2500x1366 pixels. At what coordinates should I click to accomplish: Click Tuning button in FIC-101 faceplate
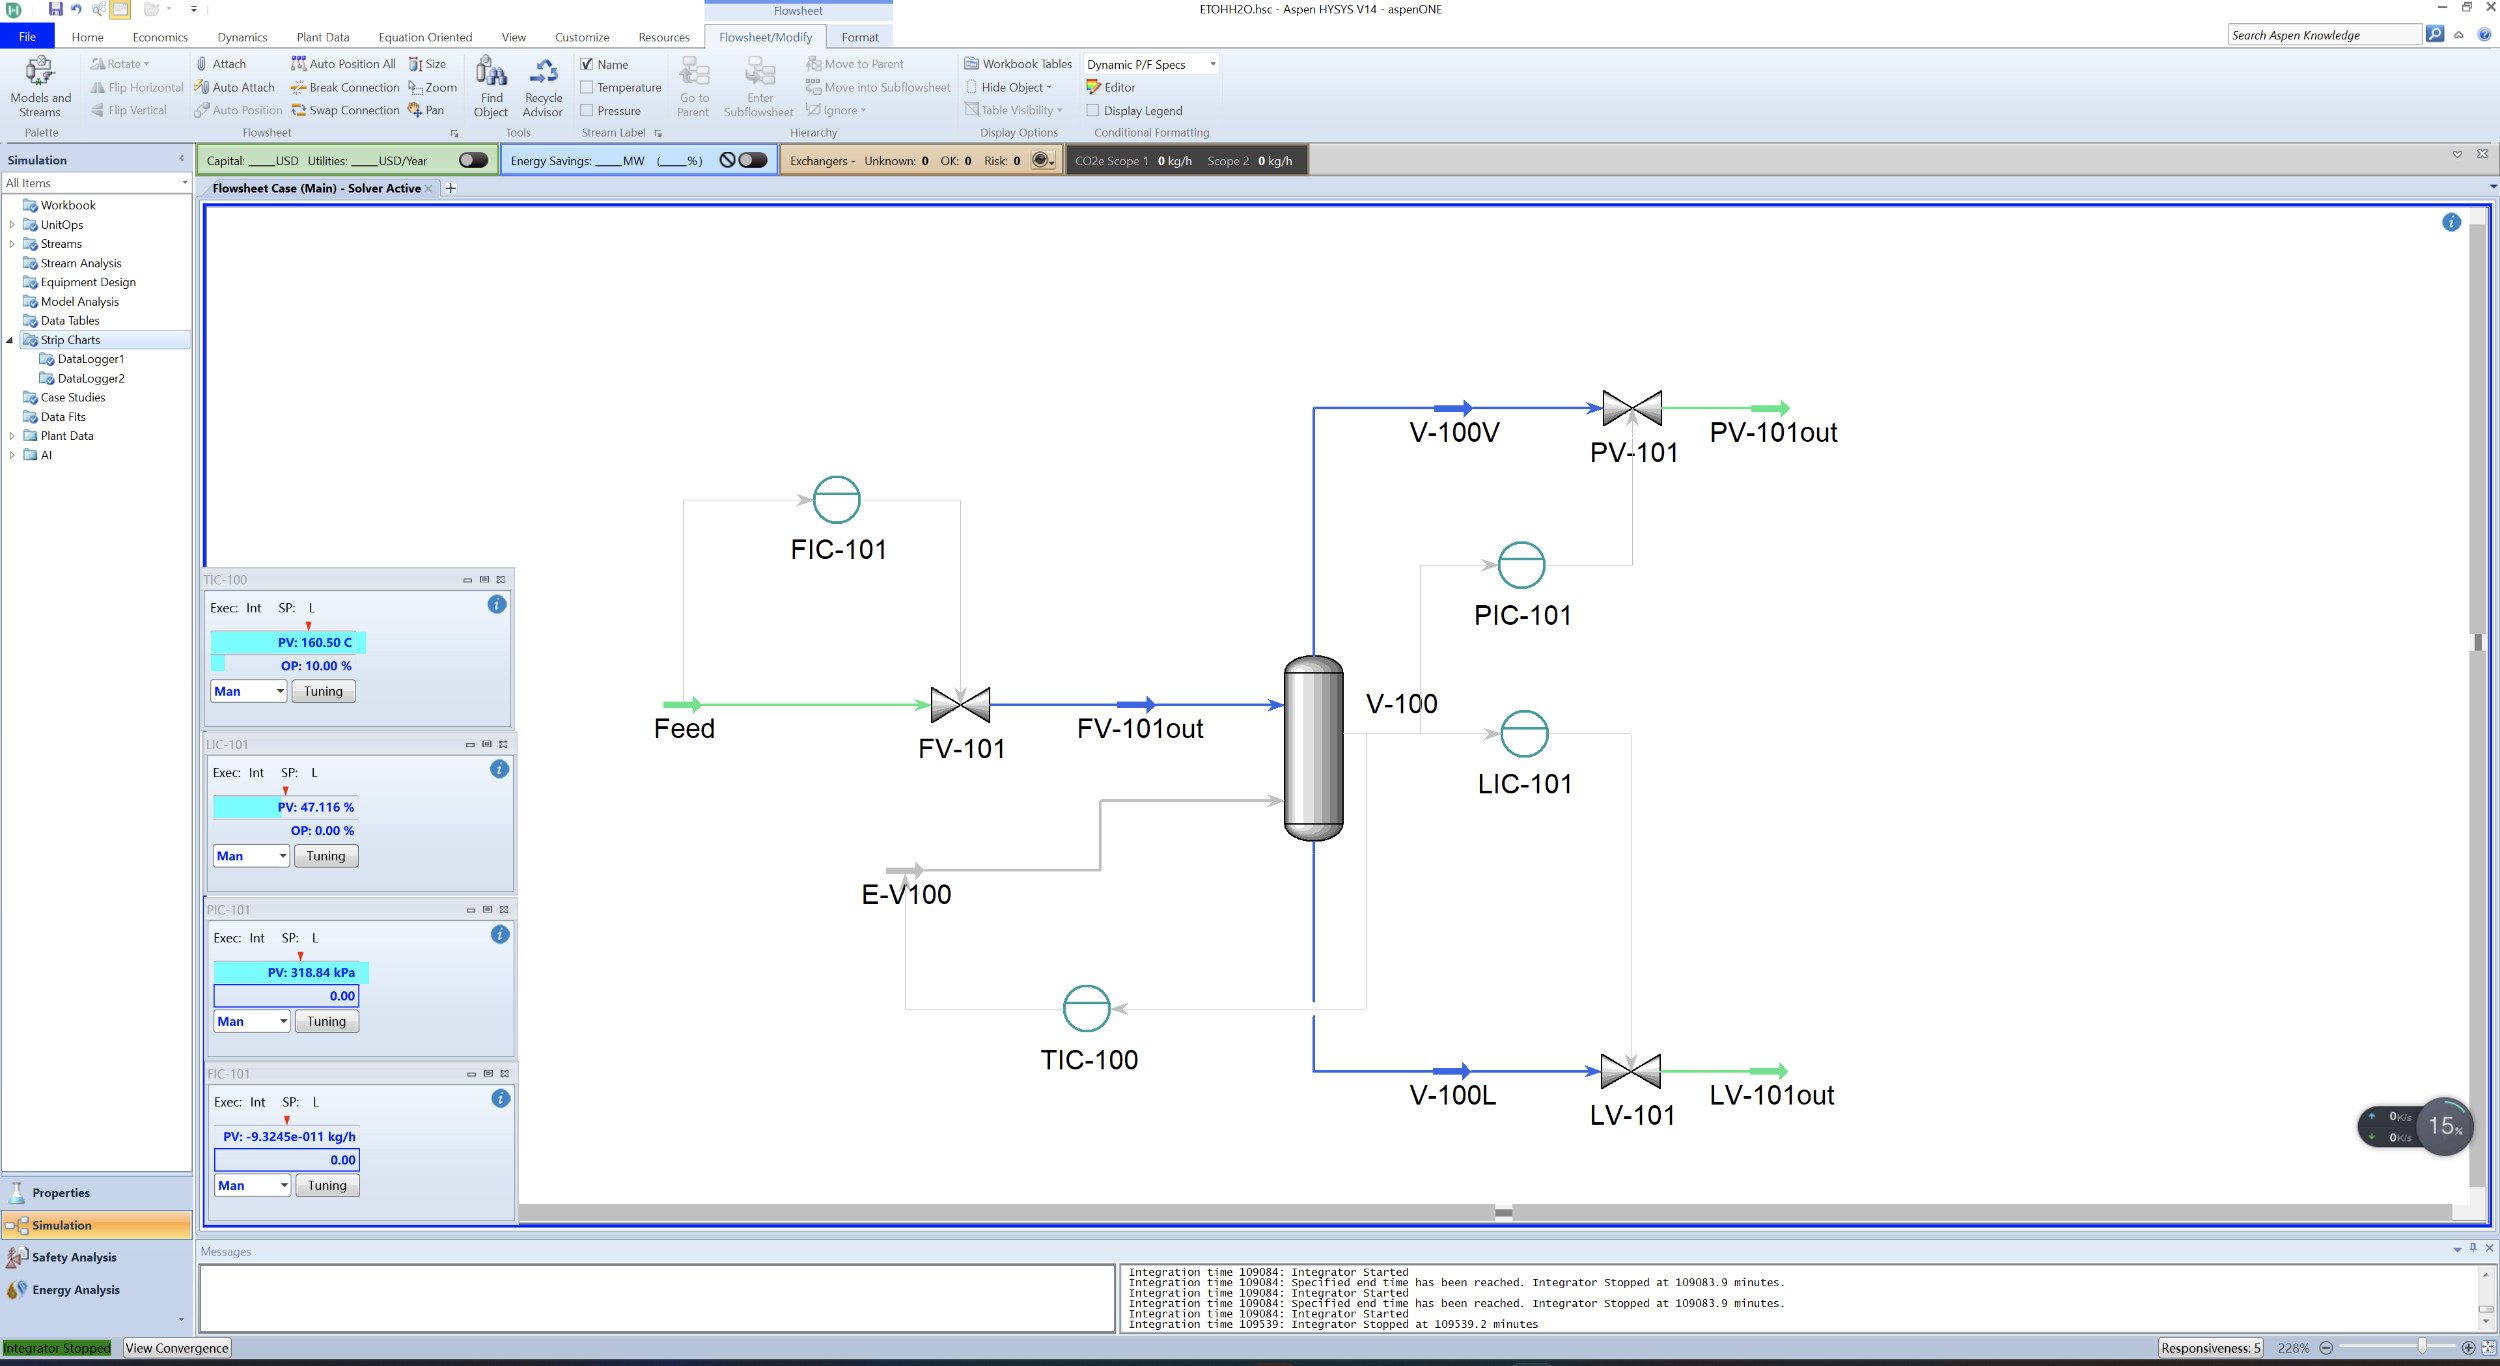pos(327,1186)
